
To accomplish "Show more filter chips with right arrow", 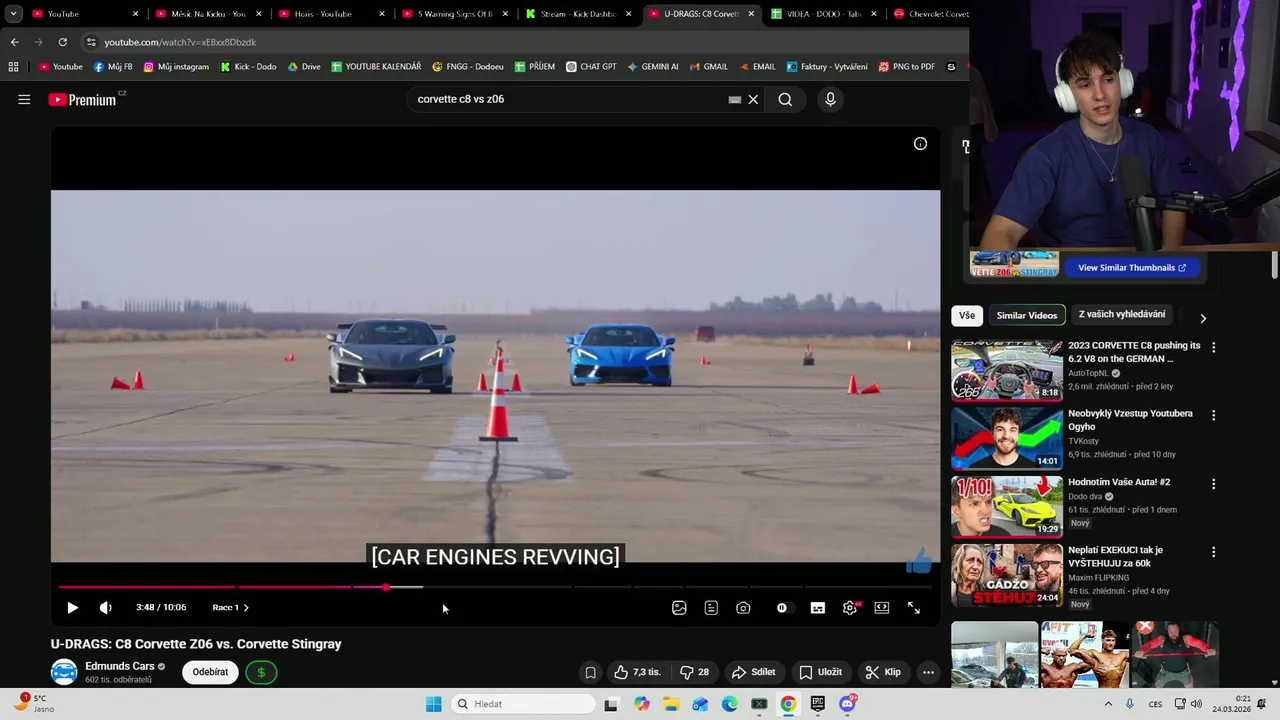I will [1203, 318].
